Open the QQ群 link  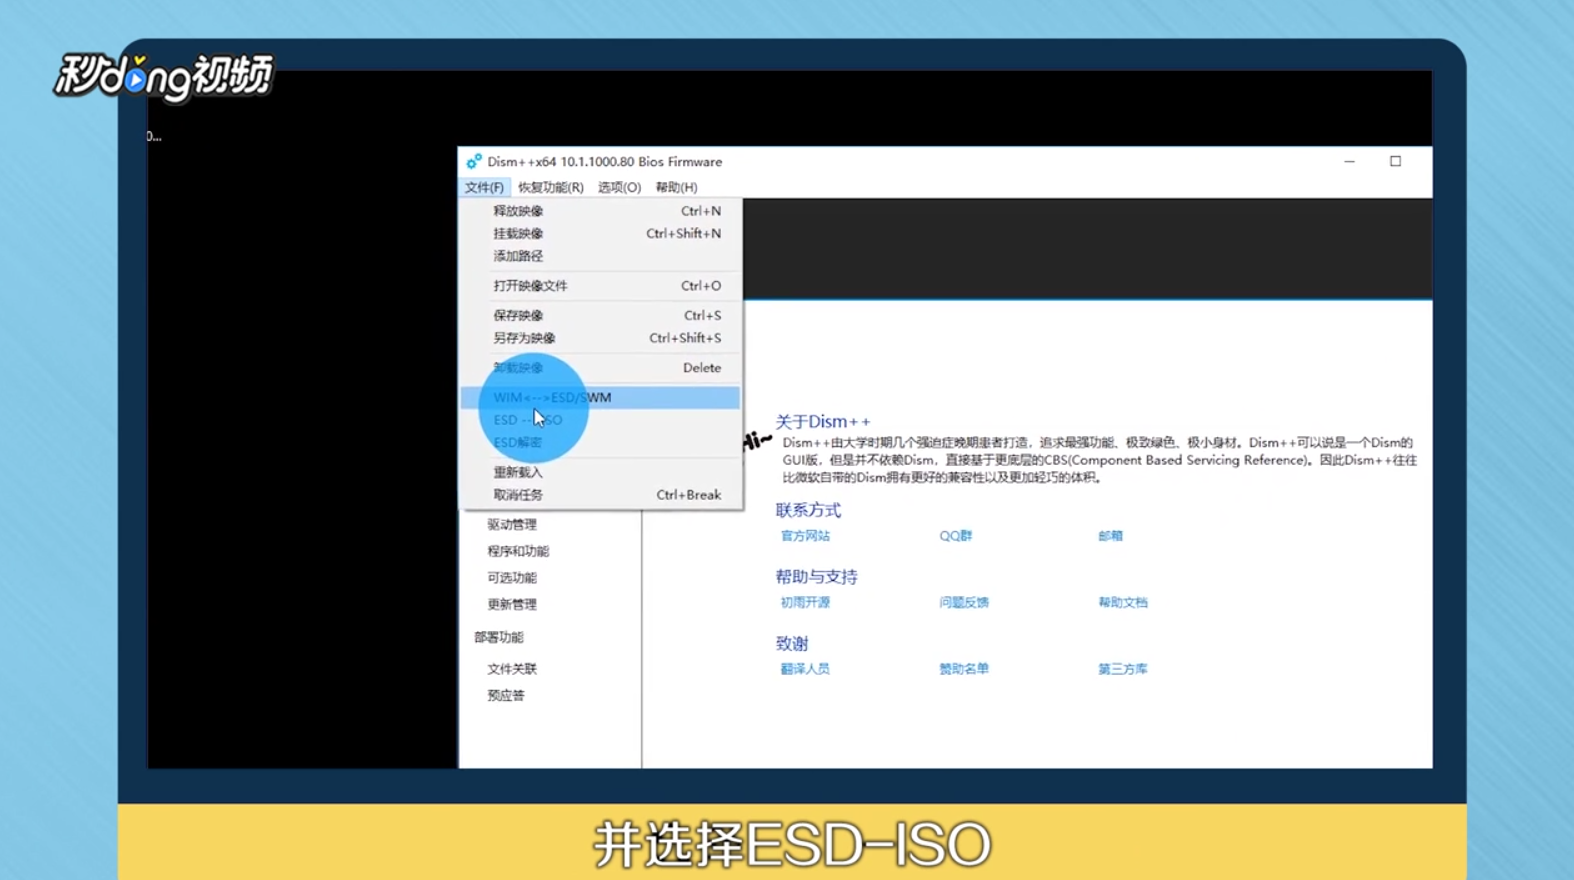[955, 536]
